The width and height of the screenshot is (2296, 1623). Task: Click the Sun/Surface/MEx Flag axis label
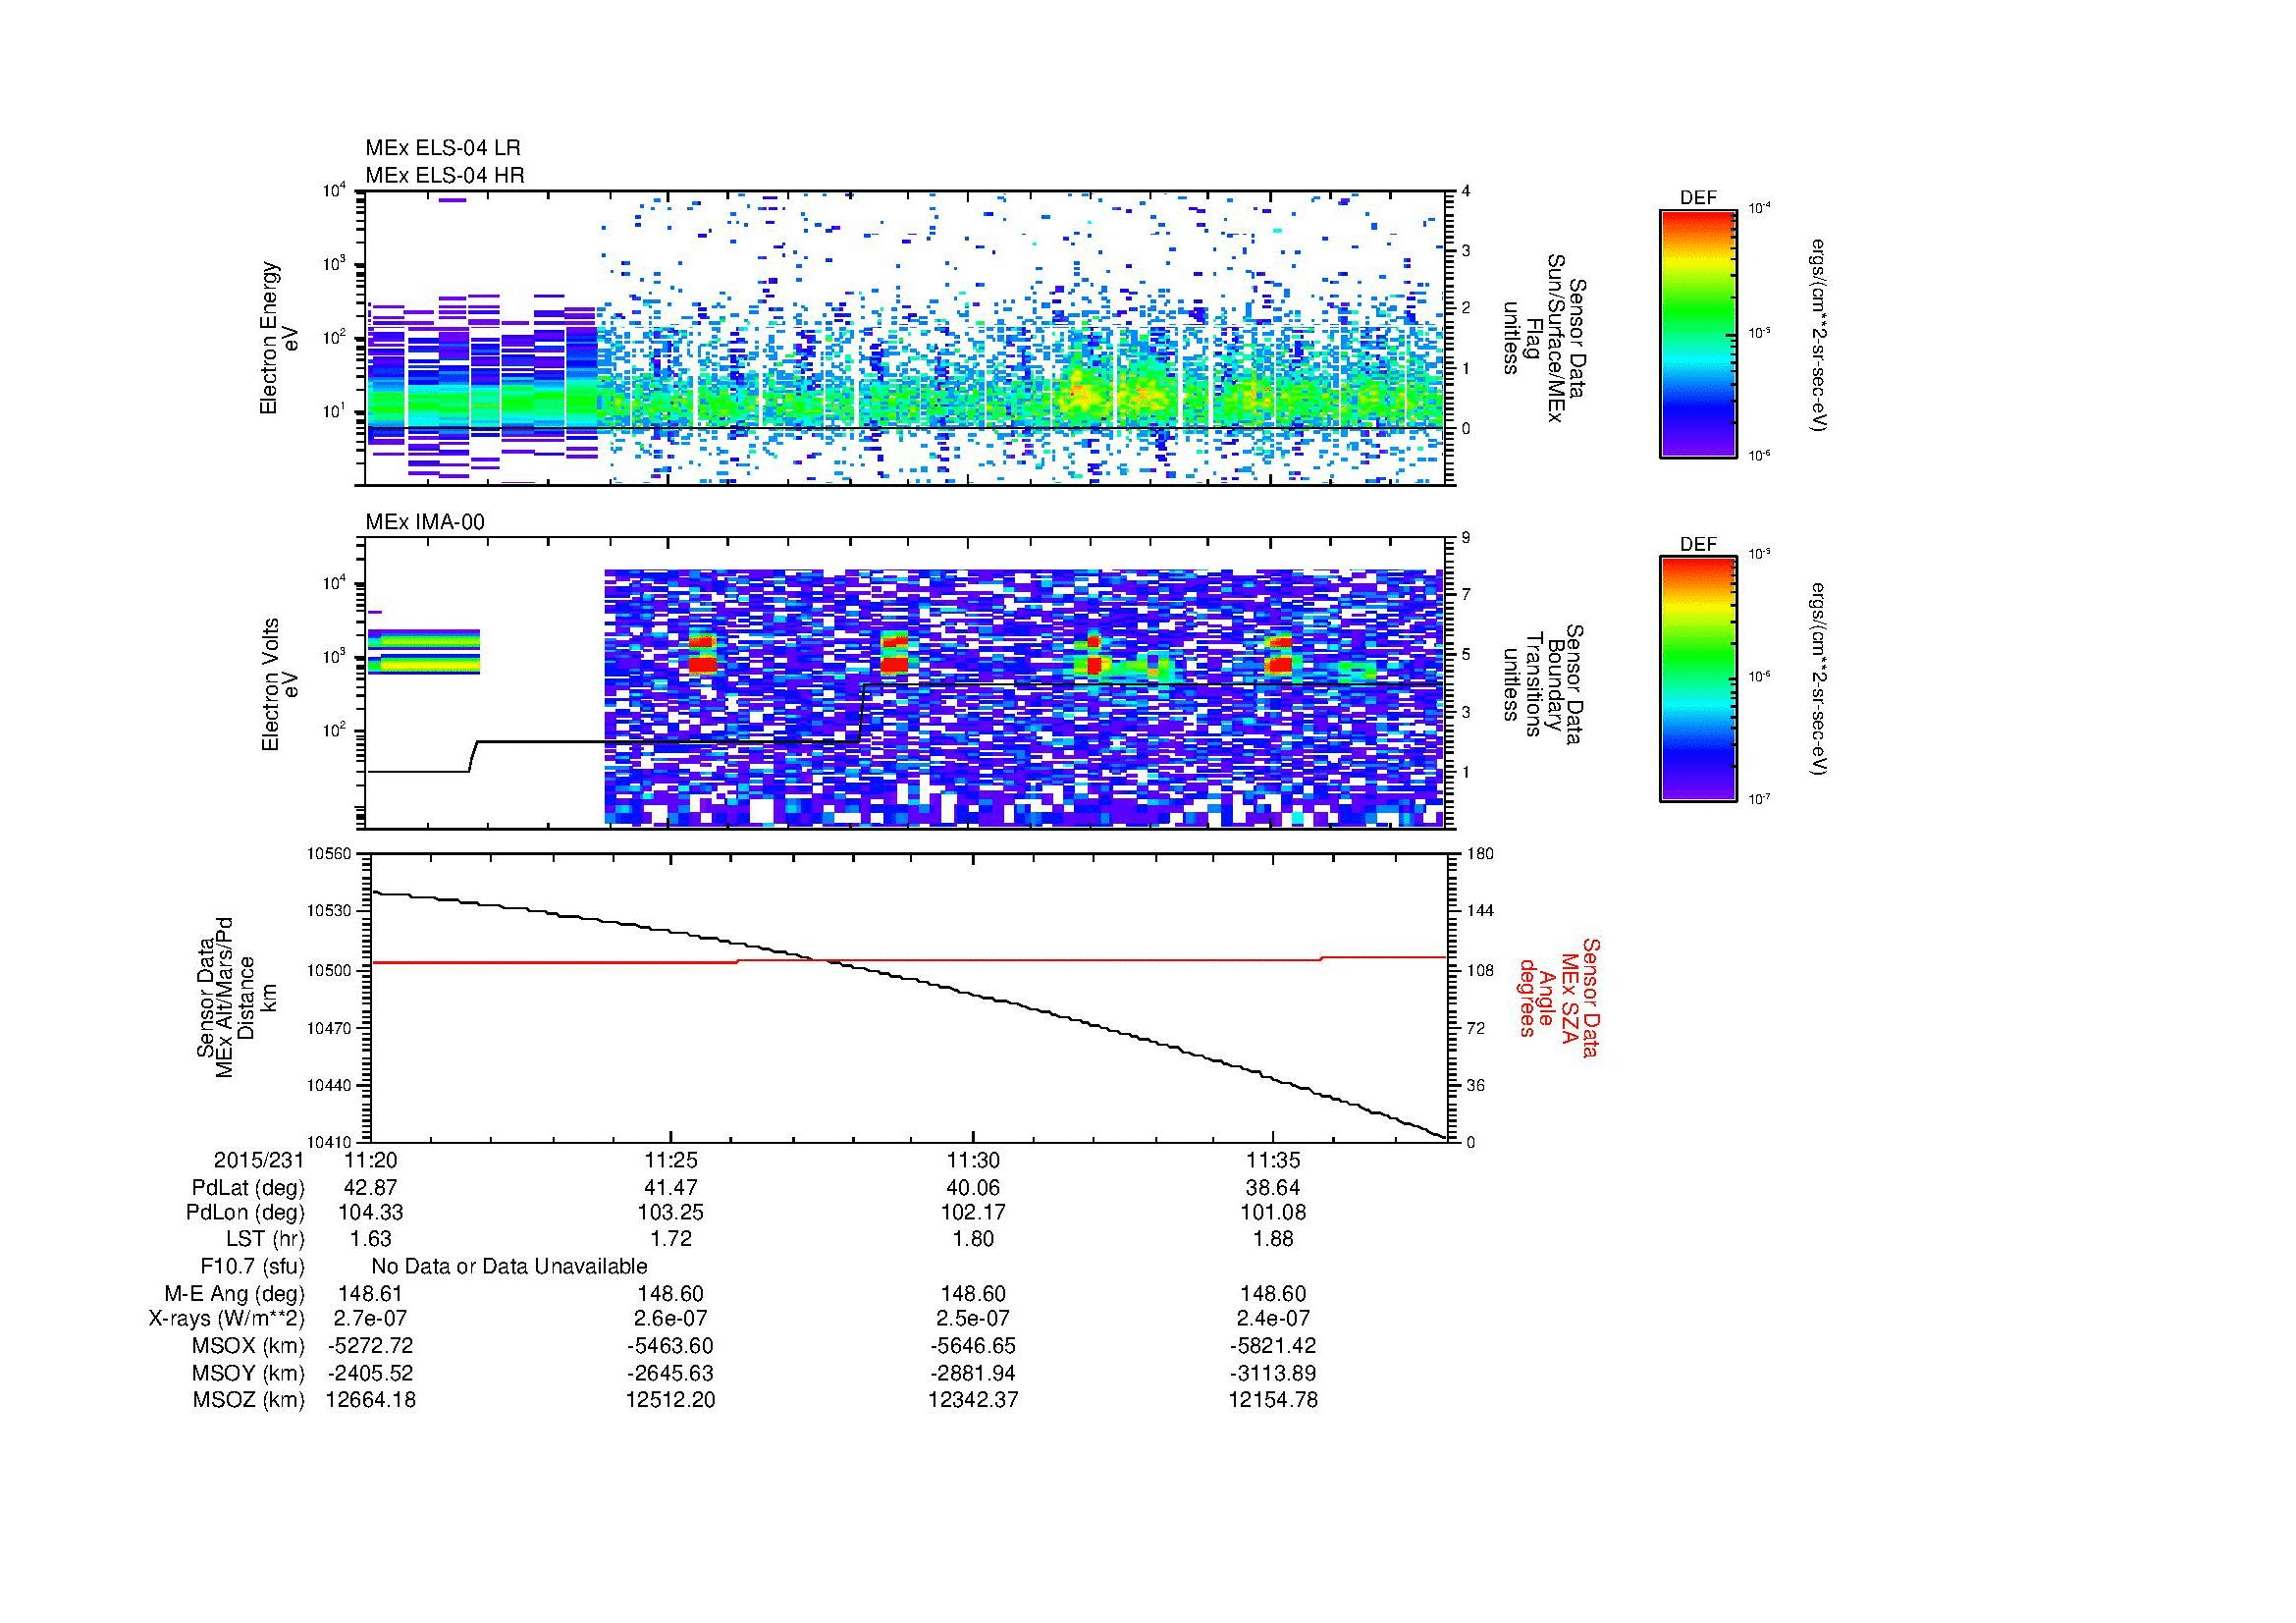pyautogui.click(x=1543, y=337)
